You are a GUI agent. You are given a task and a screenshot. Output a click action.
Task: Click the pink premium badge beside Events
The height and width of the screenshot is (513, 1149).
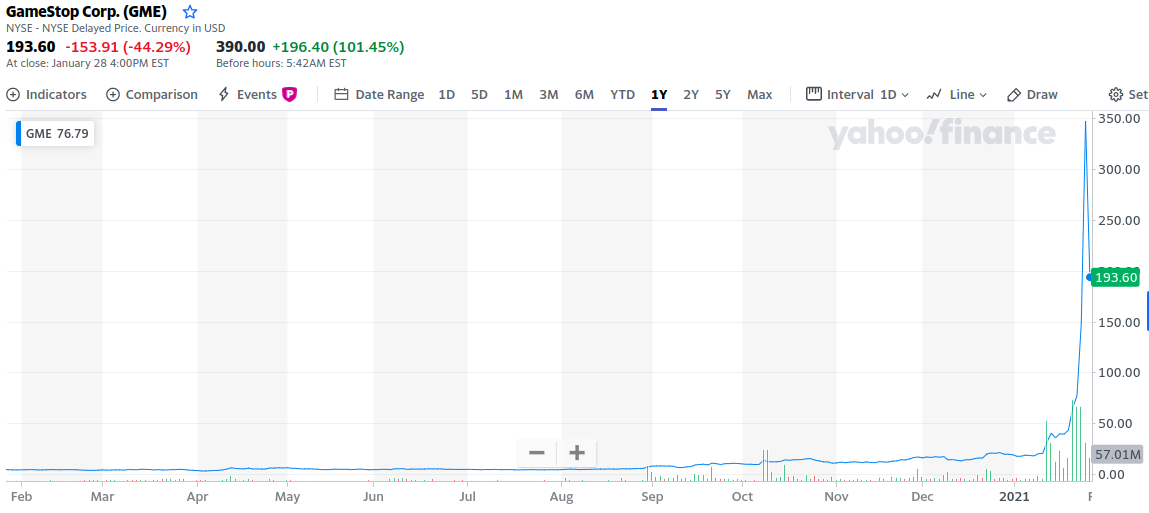290,95
